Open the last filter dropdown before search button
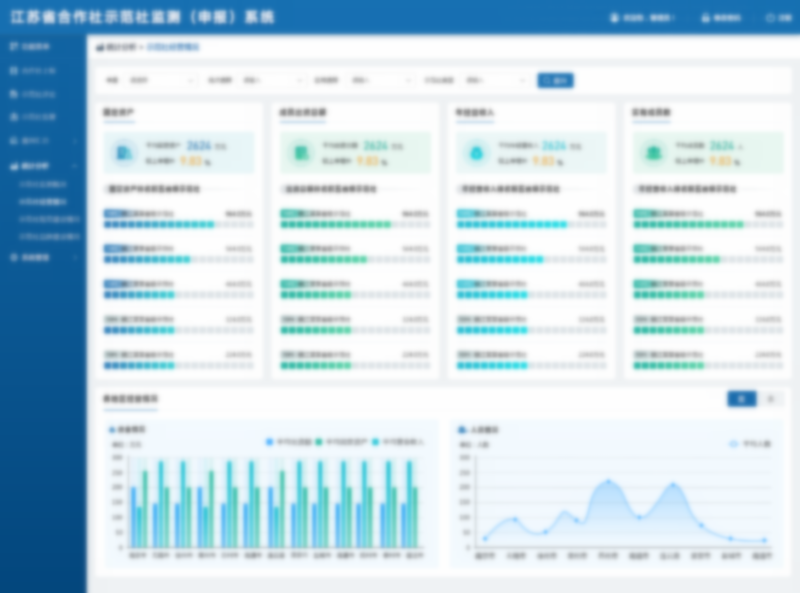Viewport: 800px width, 593px height. tap(496, 80)
